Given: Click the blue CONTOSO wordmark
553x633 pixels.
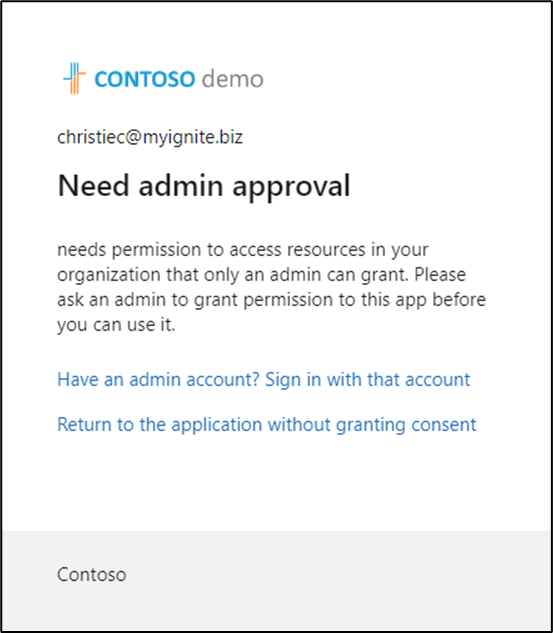Looking at the screenshot, I should click(x=145, y=79).
